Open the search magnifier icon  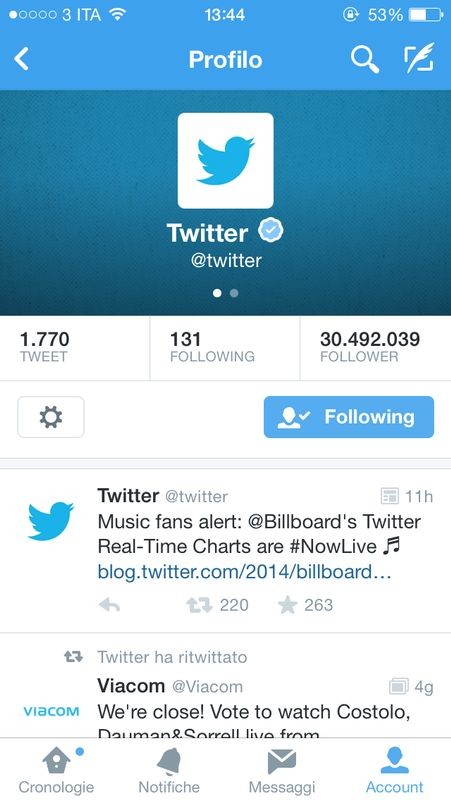pyautogui.click(x=365, y=59)
